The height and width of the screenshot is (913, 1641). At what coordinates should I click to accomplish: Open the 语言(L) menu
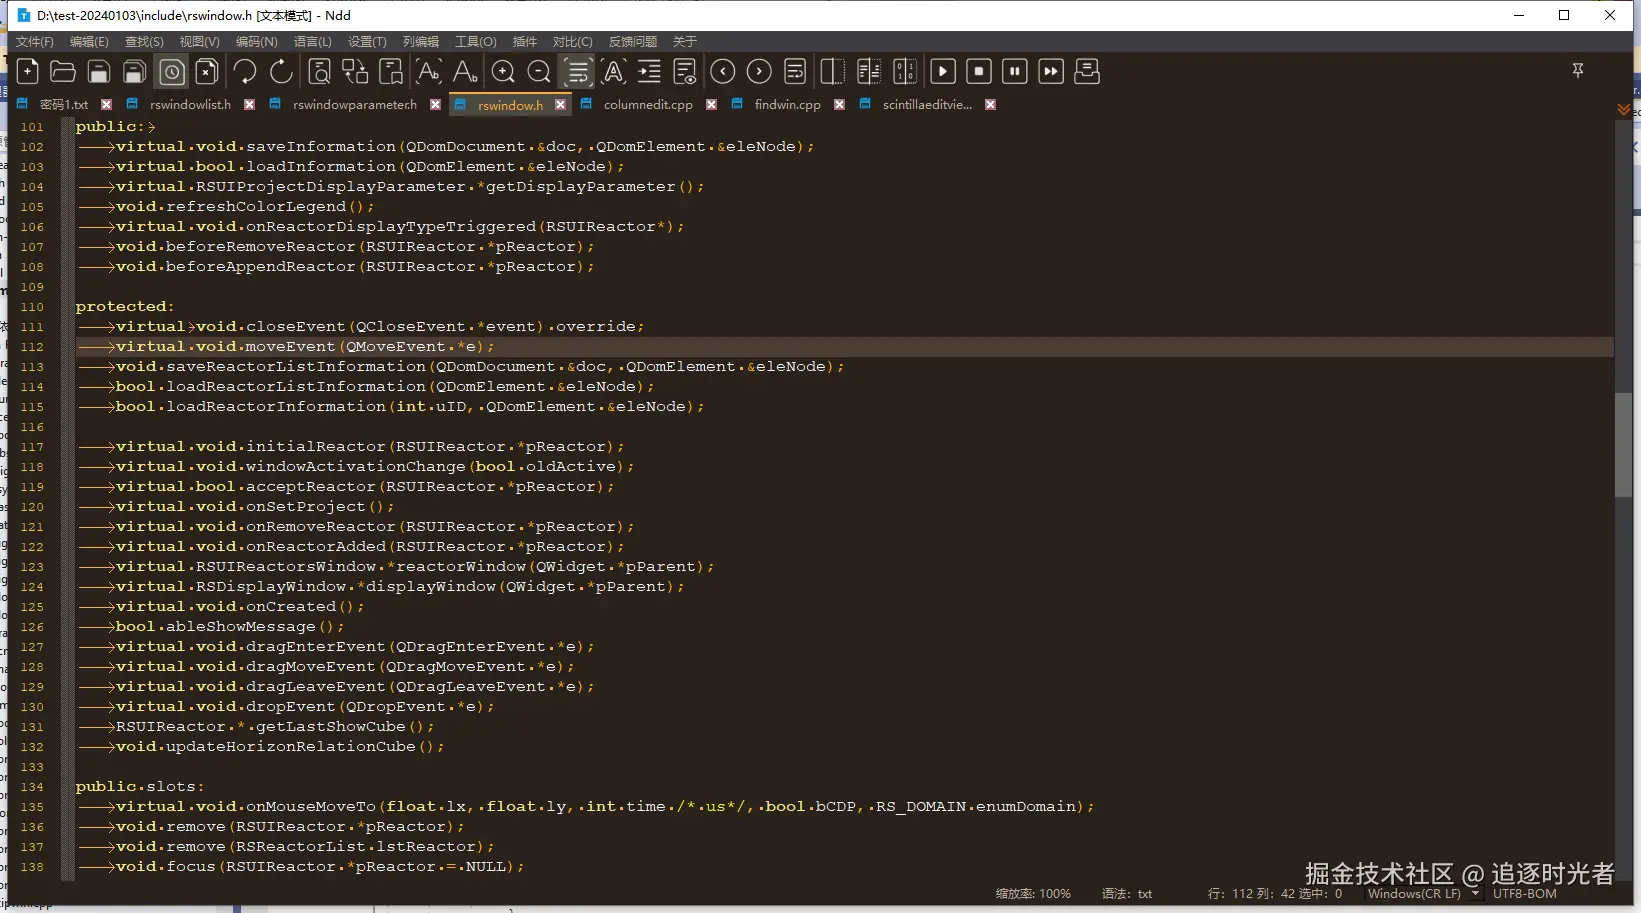click(x=313, y=42)
